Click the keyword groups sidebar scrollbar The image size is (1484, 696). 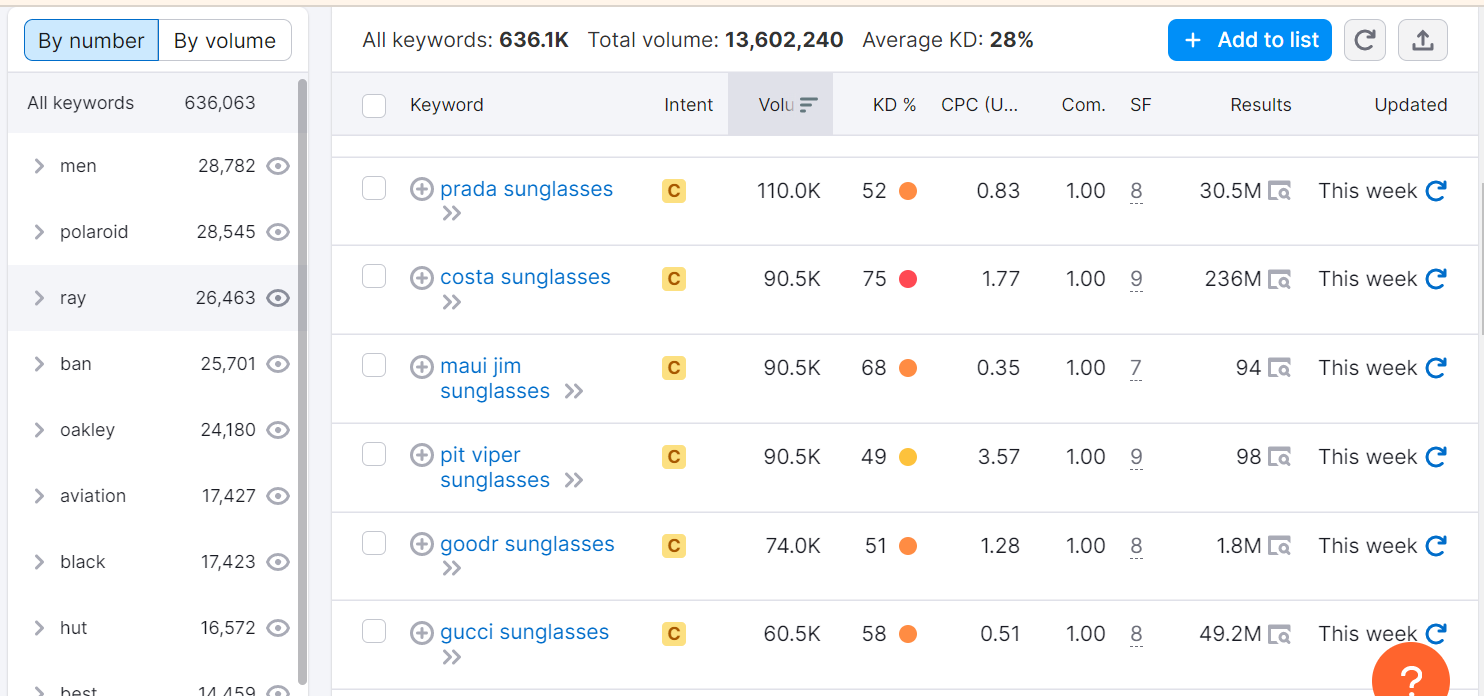point(302,380)
